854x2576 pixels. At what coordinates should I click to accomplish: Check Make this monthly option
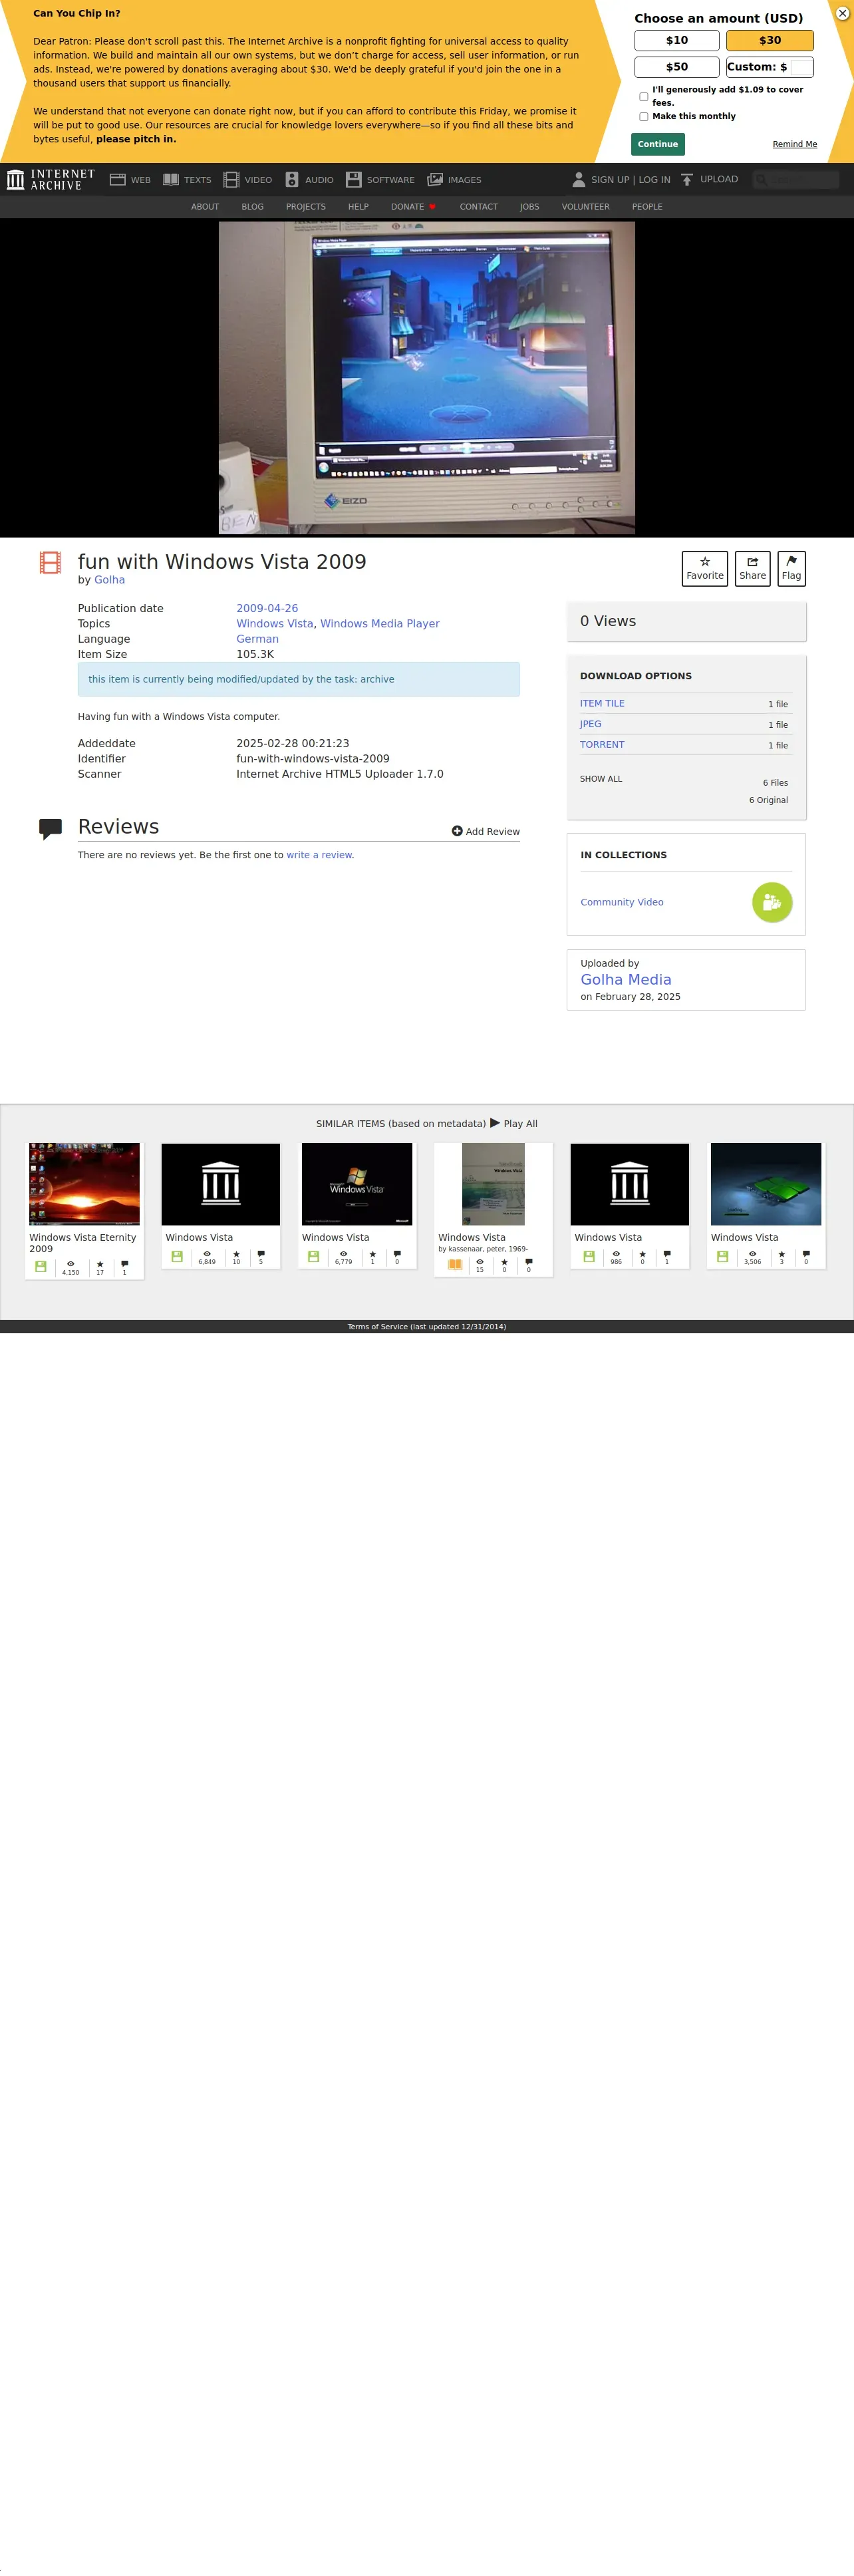(x=643, y=117)
